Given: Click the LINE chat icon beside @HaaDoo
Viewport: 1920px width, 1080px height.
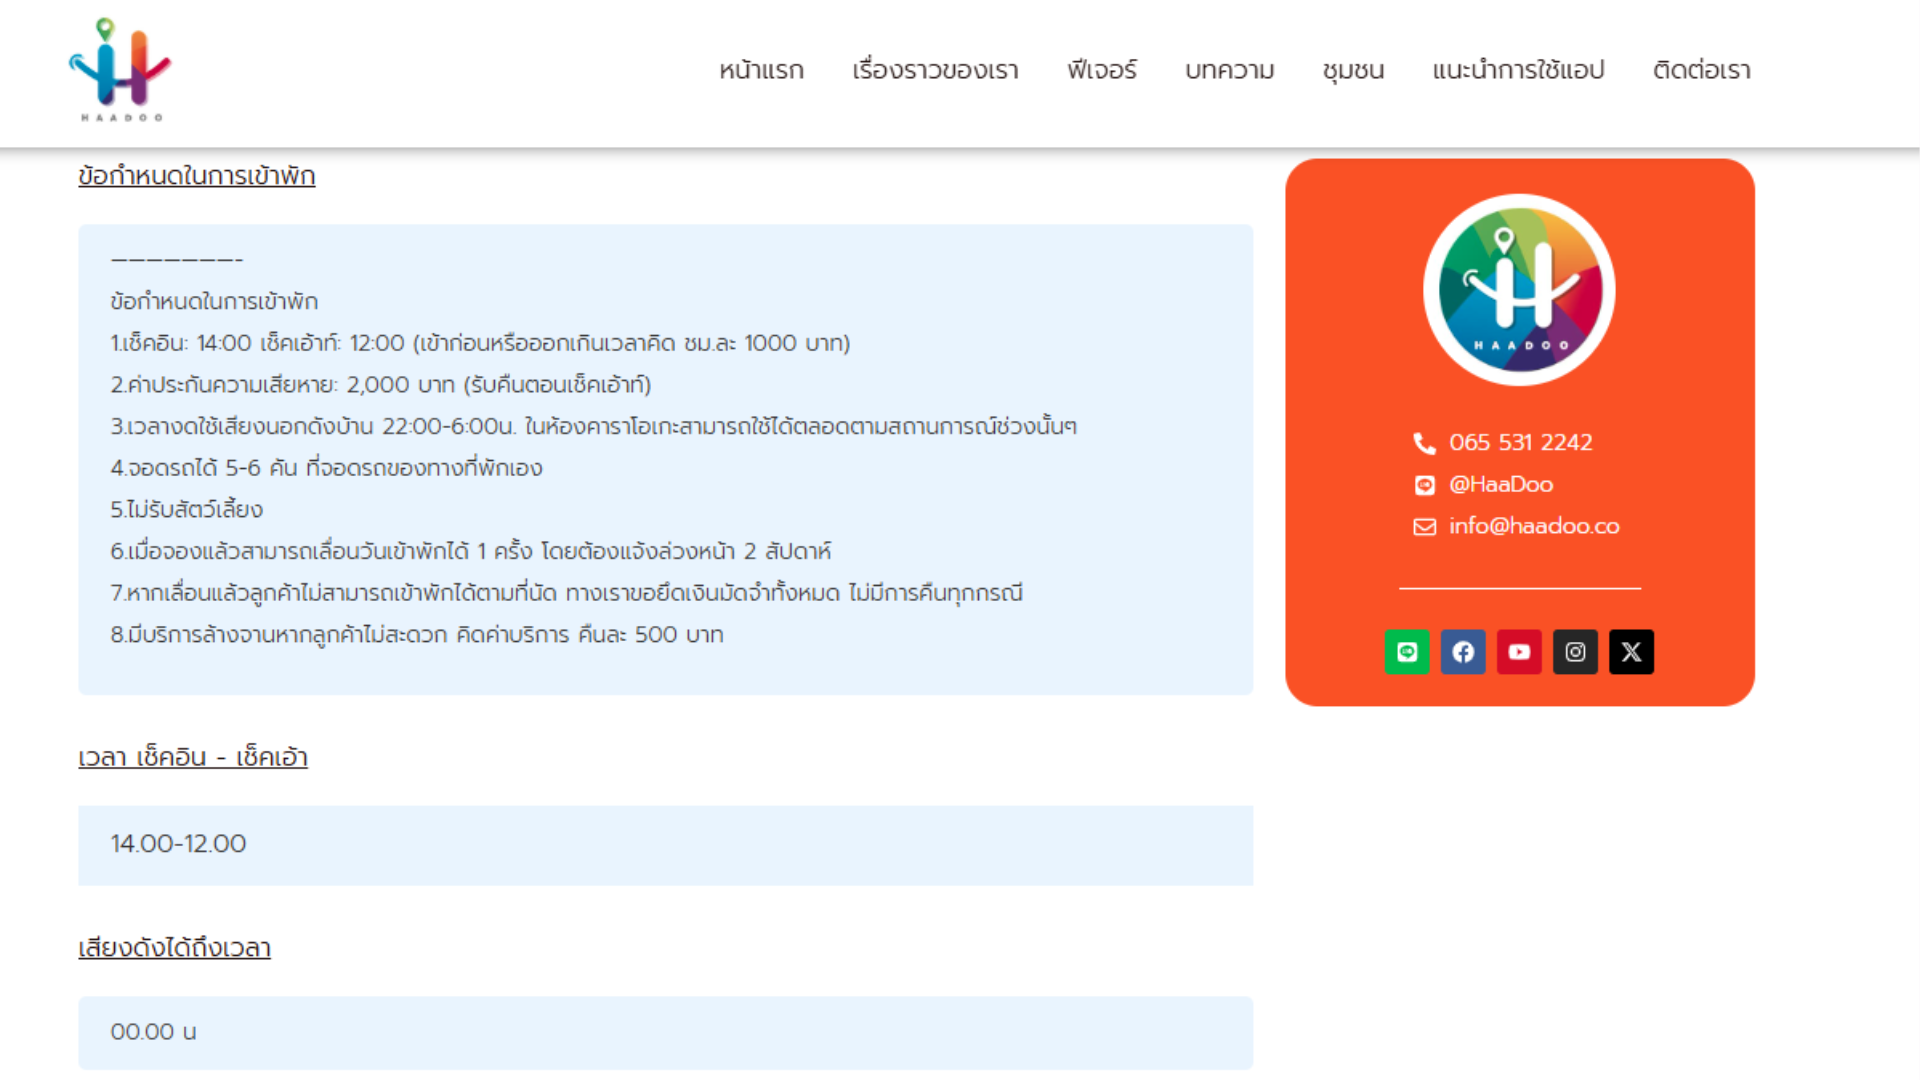Looking at the screenshot, I should point(1424,485).
